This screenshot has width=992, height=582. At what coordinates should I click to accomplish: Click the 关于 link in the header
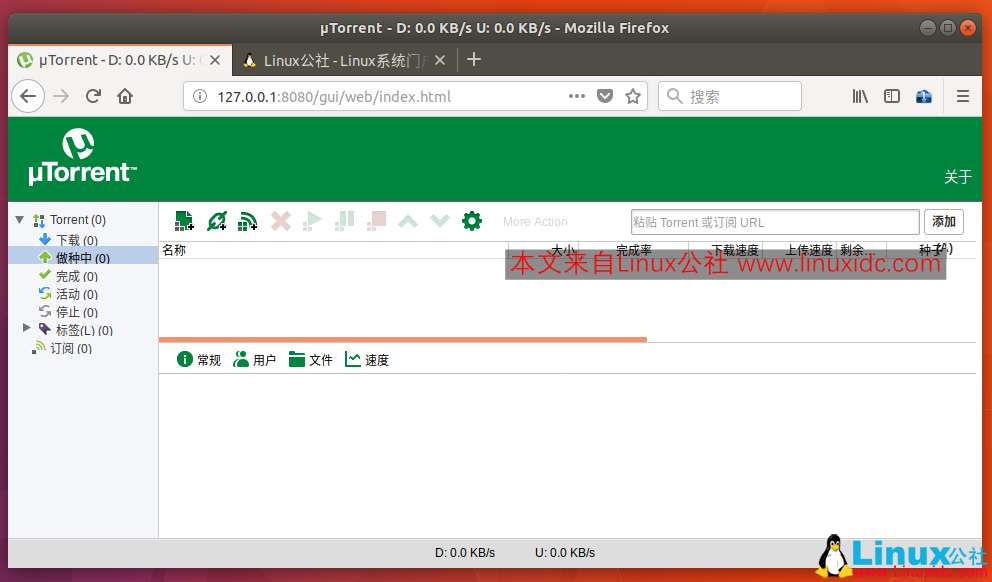[x=958, y=177]
